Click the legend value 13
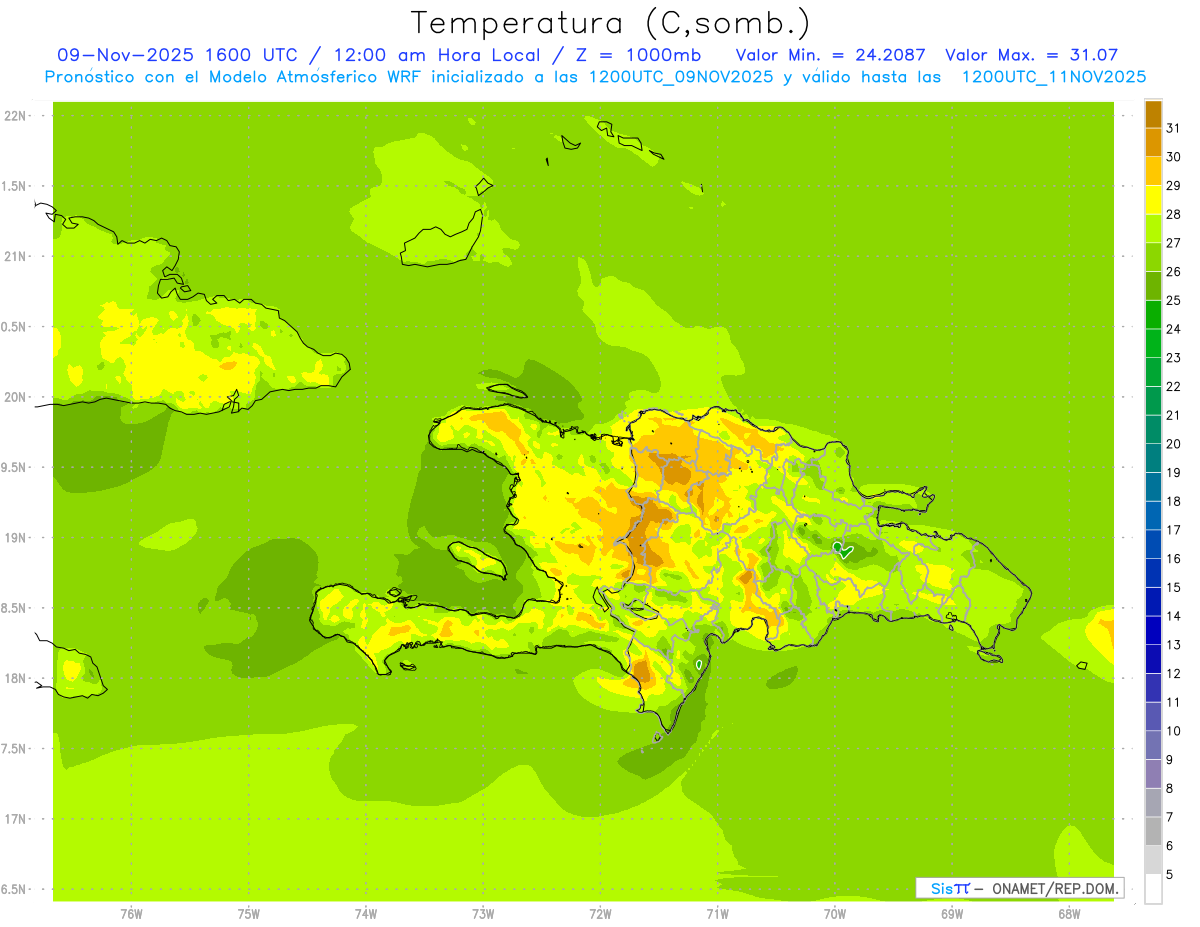Image resolution: width=1200 pixels, height=927 pixels. (1173, 645)
